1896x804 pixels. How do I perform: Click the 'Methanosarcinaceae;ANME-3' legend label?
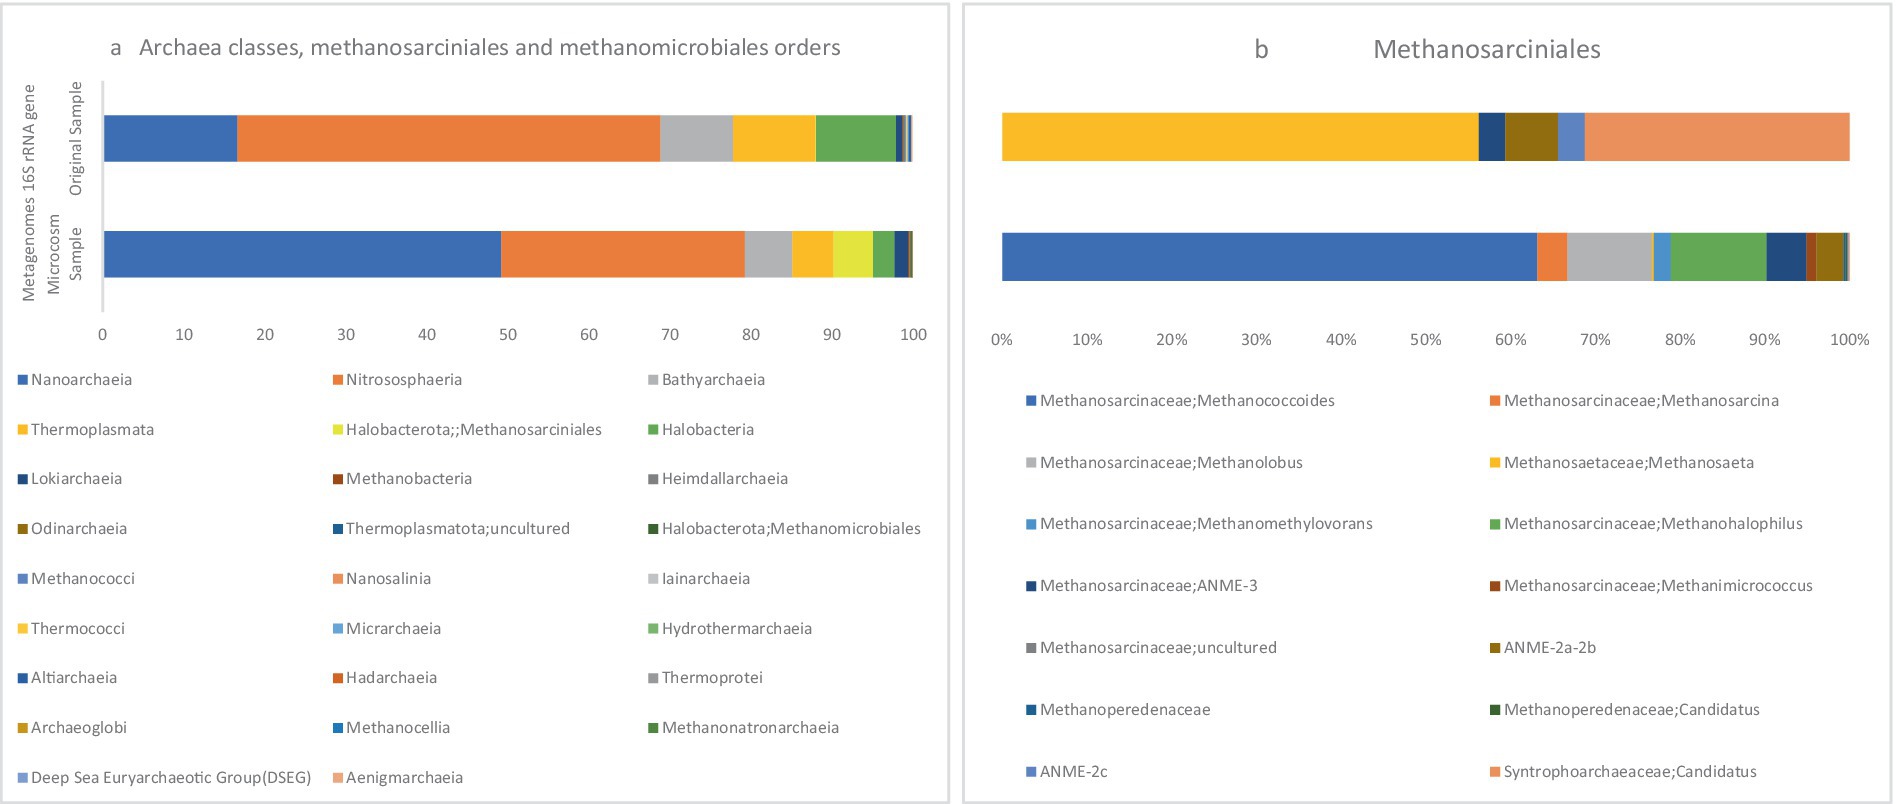coord(1149,586)
